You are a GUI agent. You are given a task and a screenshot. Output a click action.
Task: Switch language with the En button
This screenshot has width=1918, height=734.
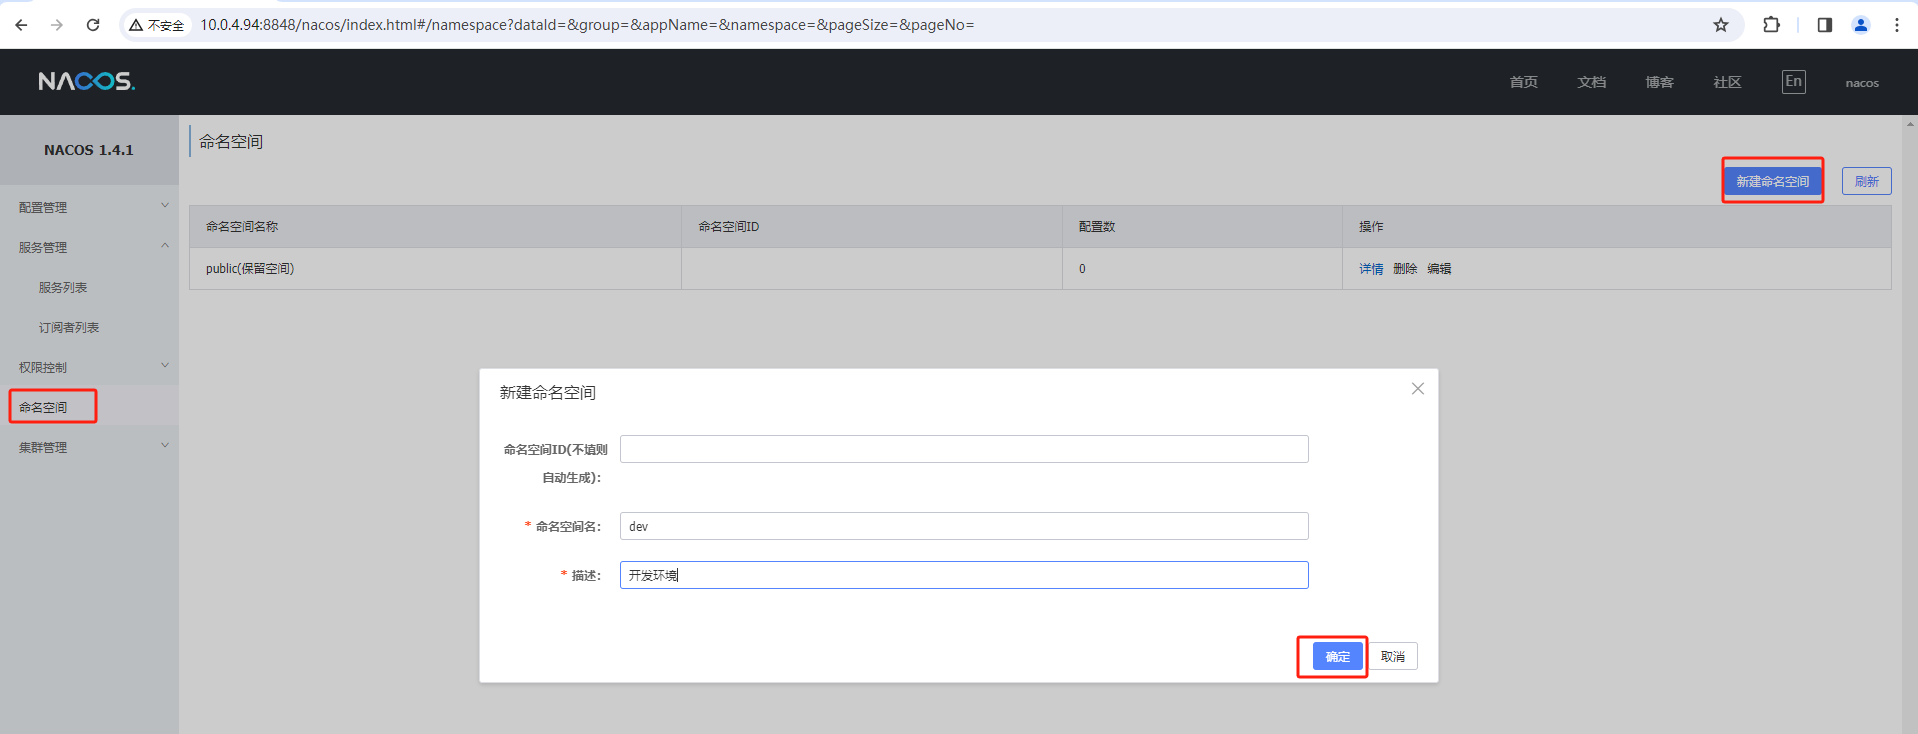pyautogui.click(x=1794, y=82)
